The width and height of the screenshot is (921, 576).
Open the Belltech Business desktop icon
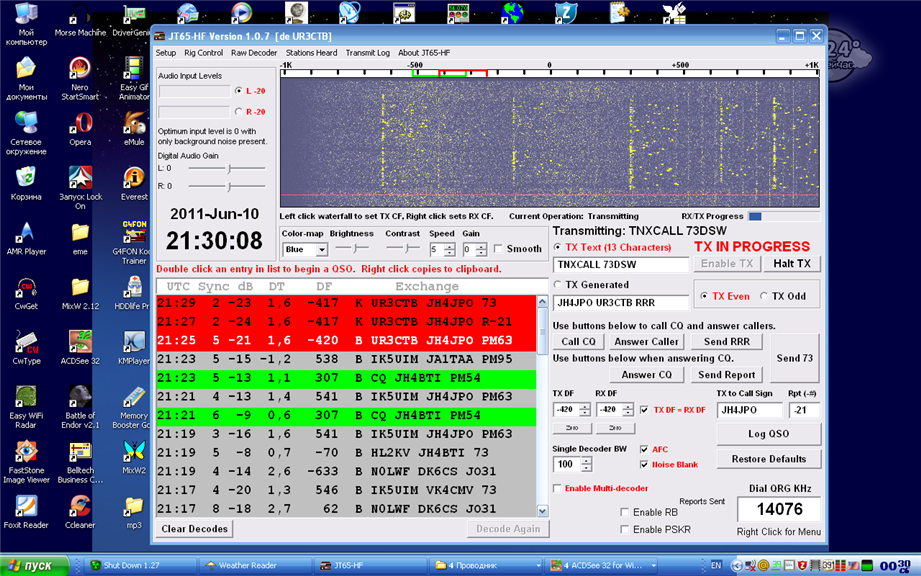80,462
